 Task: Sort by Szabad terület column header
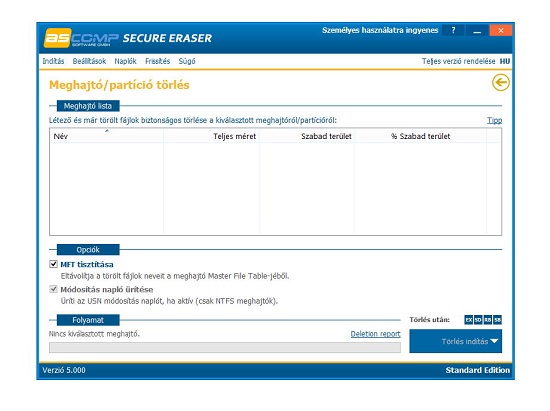(x=307, y=136)
